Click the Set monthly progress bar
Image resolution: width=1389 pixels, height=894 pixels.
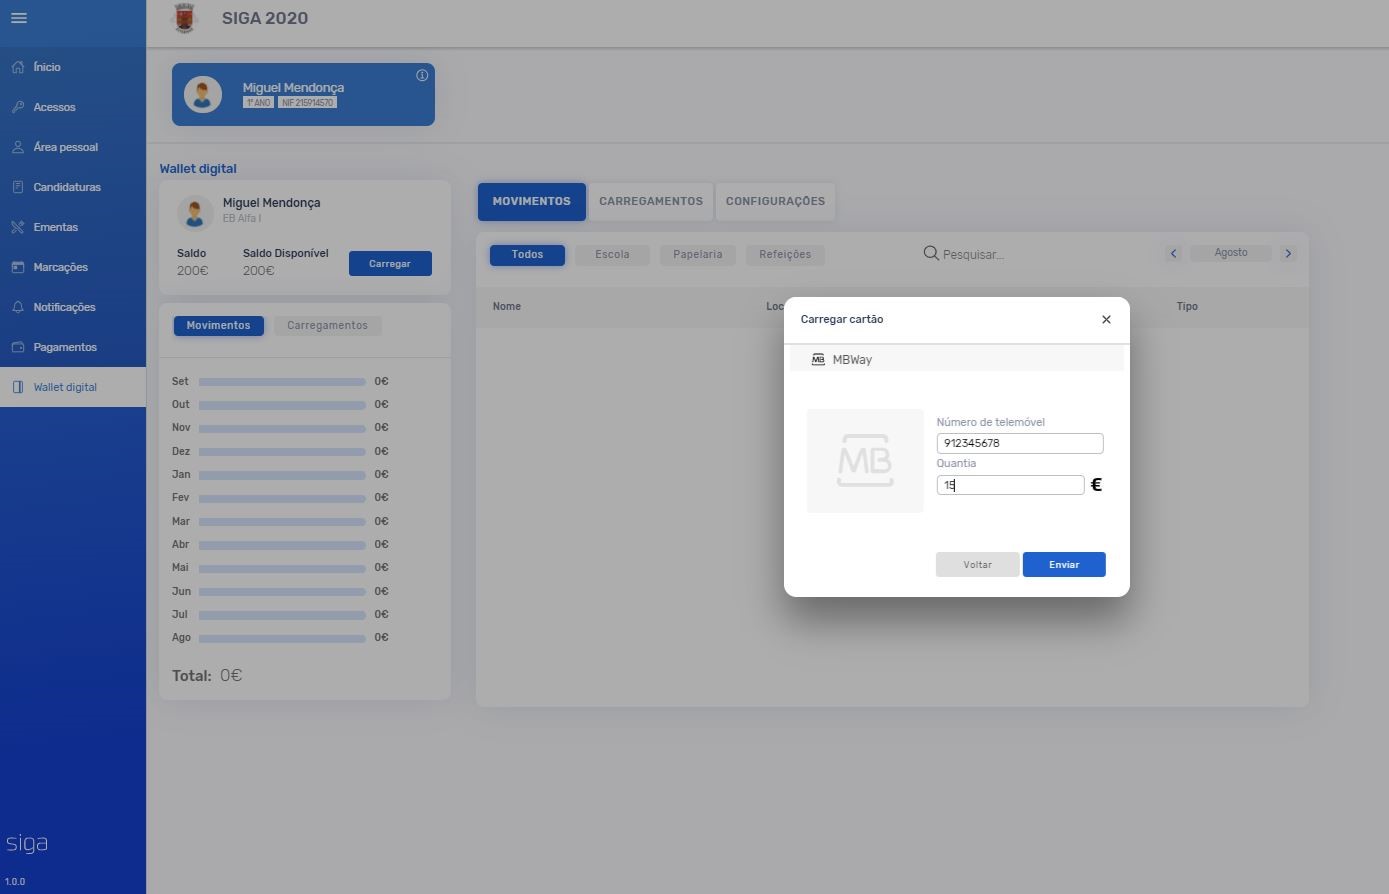pos(282,382)
